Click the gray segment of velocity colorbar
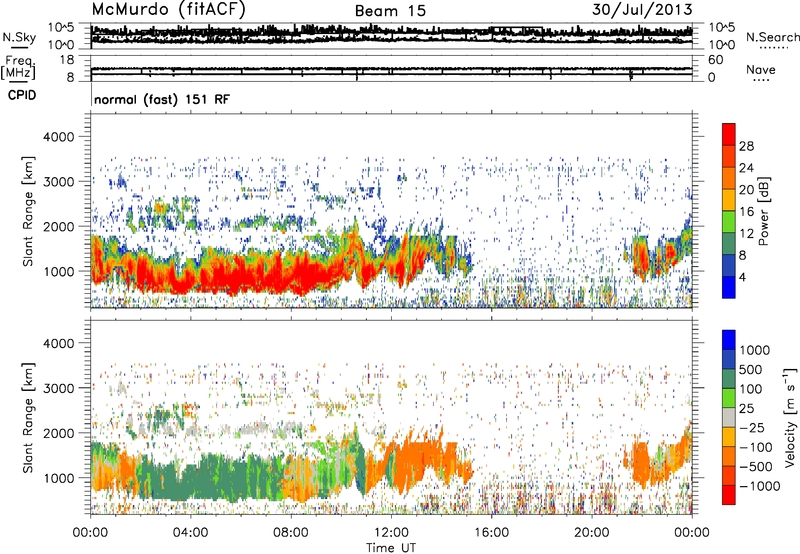Image resolution: width=800 pixels, height=554 pixels. 729,418
